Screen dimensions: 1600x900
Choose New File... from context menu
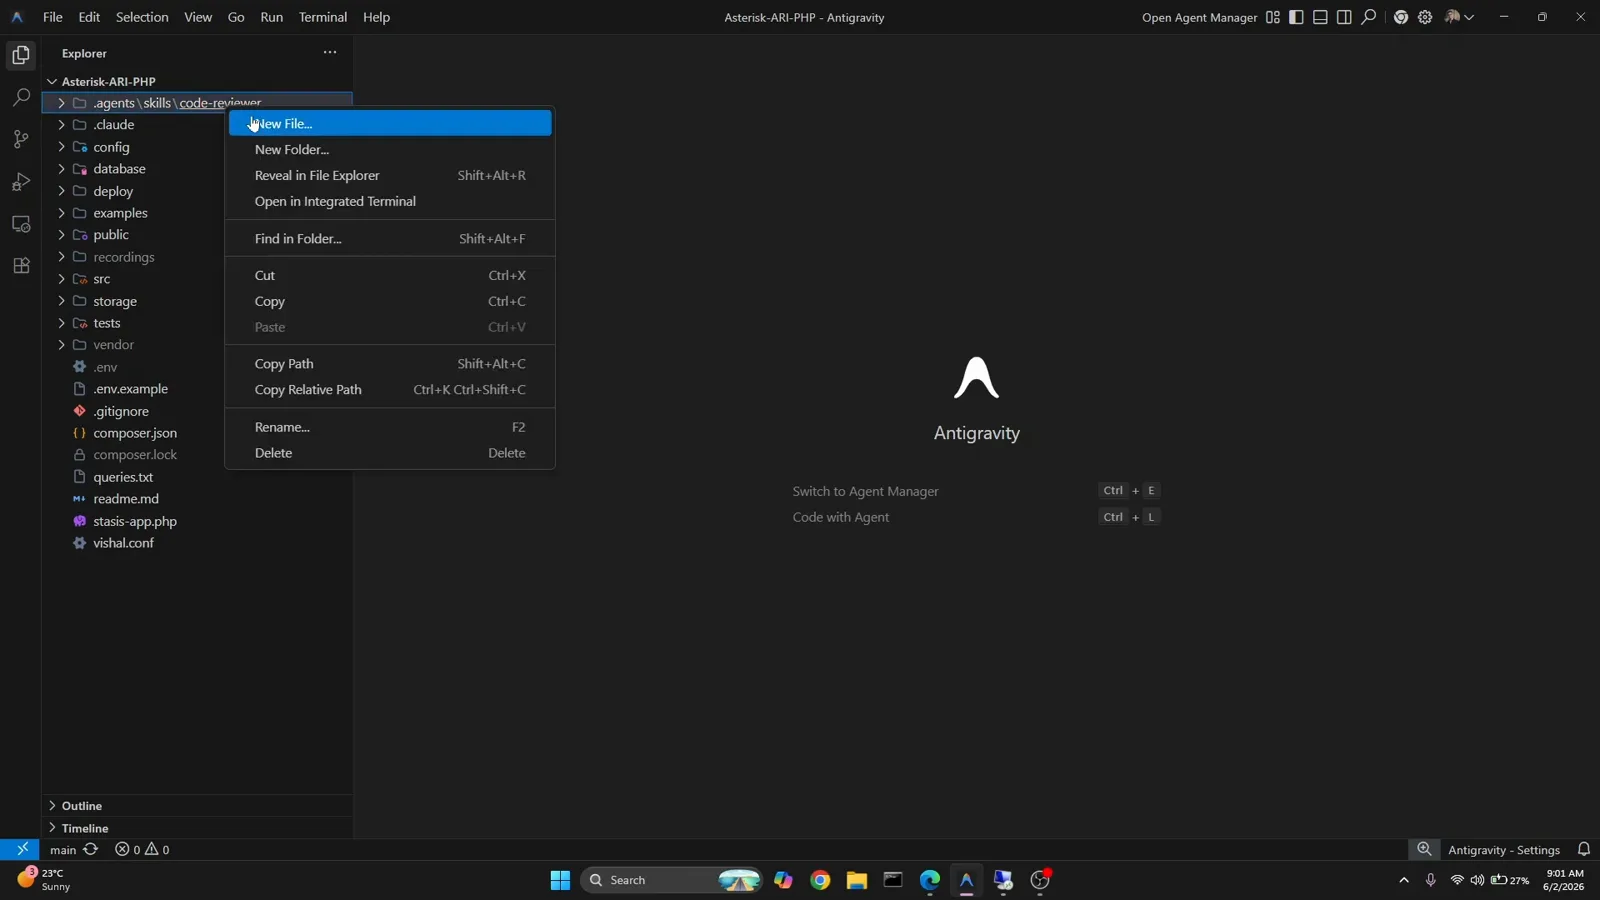point(390,124)
